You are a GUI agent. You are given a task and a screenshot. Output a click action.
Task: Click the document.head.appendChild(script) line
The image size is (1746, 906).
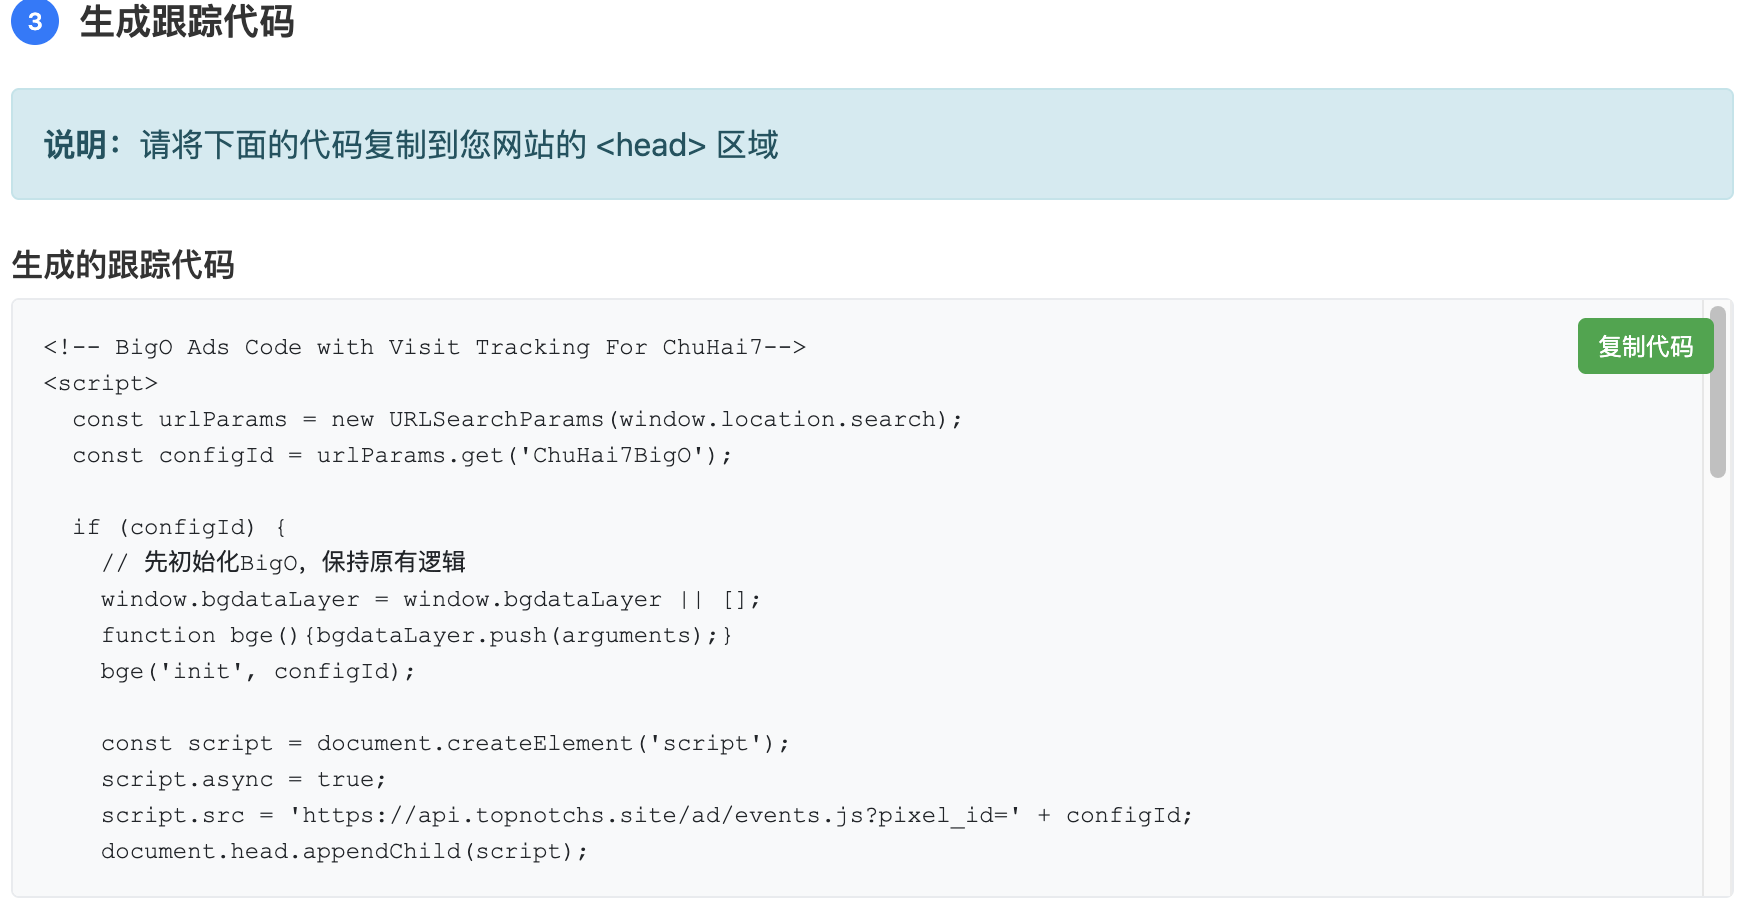(344, 851)
